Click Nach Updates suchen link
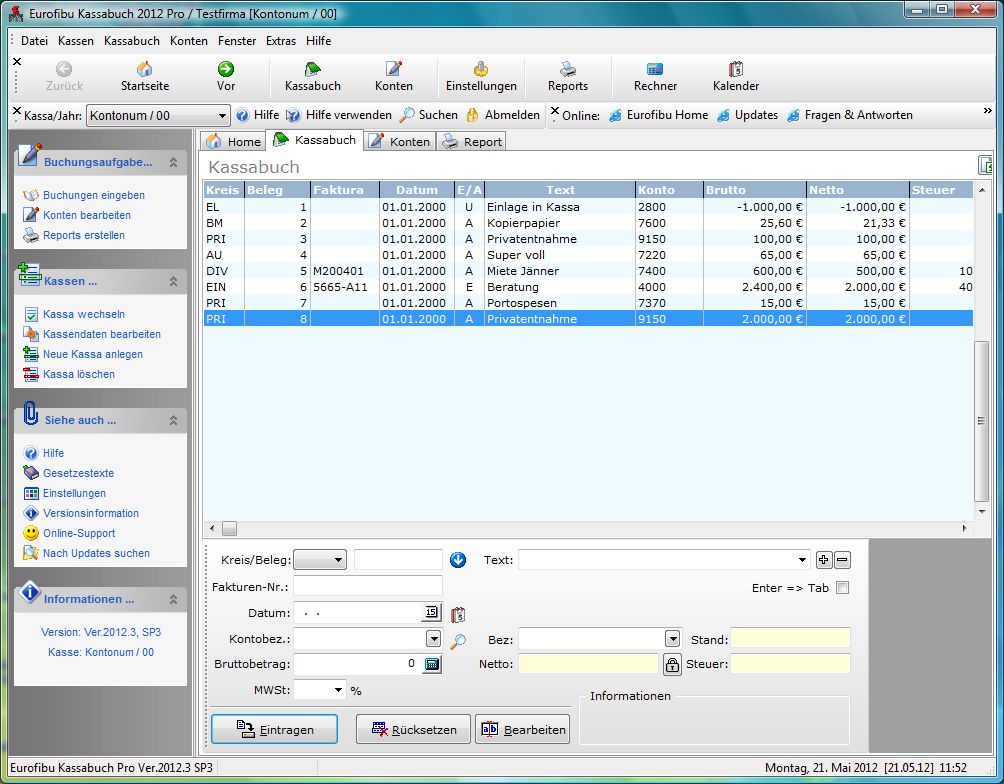This screenshot has width=1004, height=784. (x=96, y=553)
